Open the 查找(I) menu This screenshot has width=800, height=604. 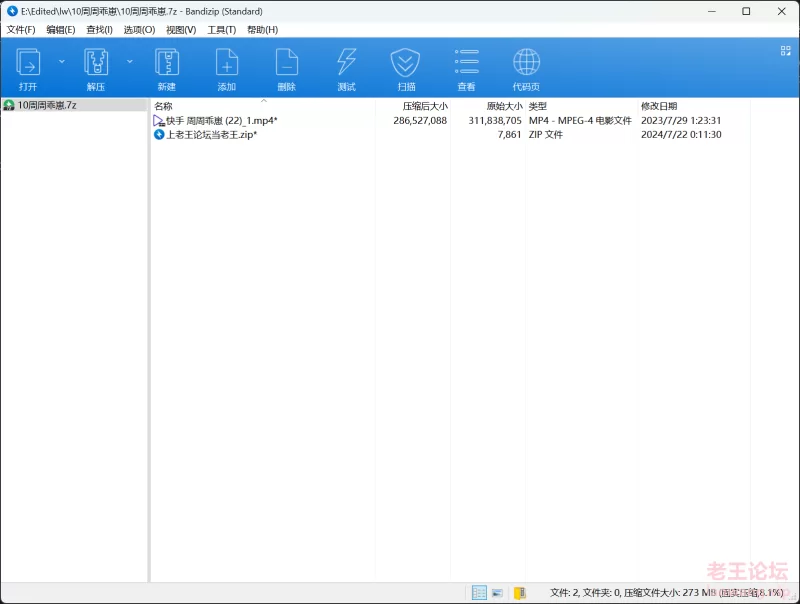[x=99, y=30]
